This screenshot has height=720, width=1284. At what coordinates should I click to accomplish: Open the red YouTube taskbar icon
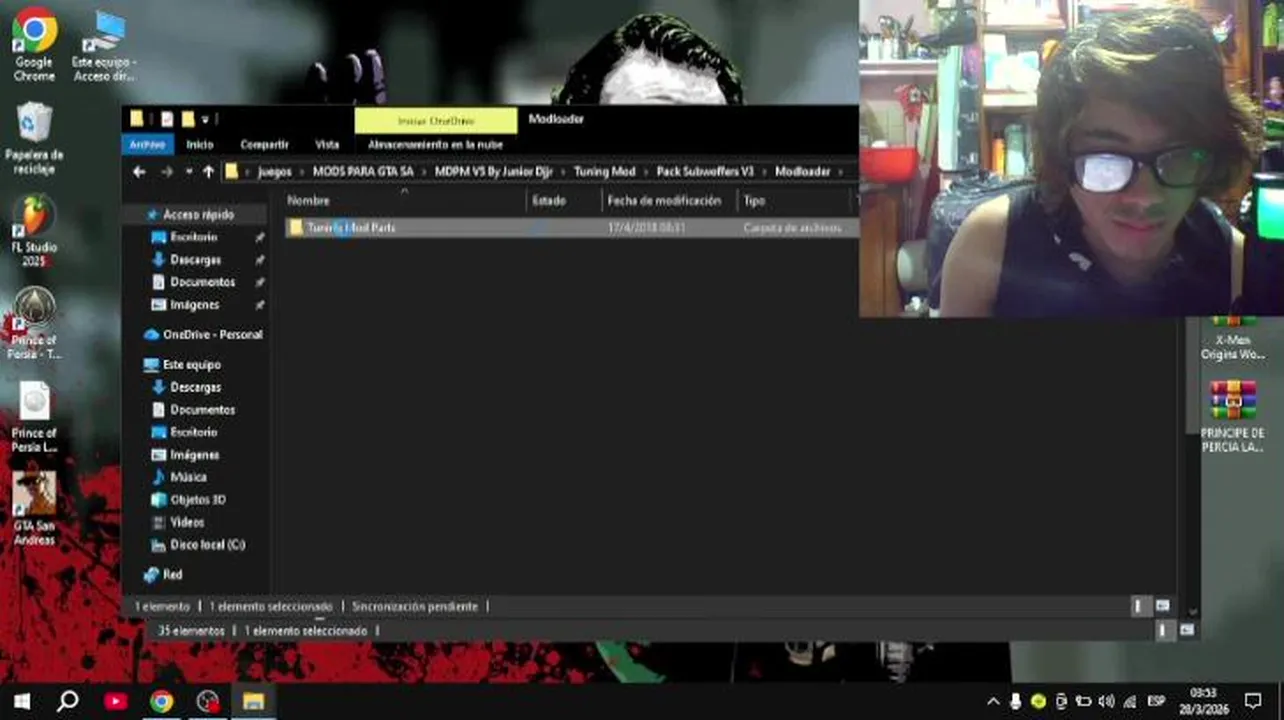pos(115,701)
